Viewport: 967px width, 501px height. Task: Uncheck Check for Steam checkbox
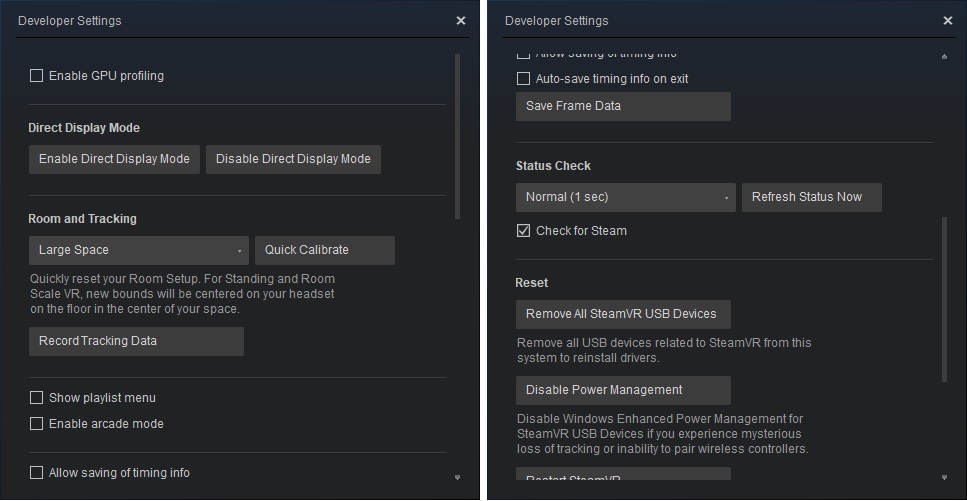click(x=523, y=231)
